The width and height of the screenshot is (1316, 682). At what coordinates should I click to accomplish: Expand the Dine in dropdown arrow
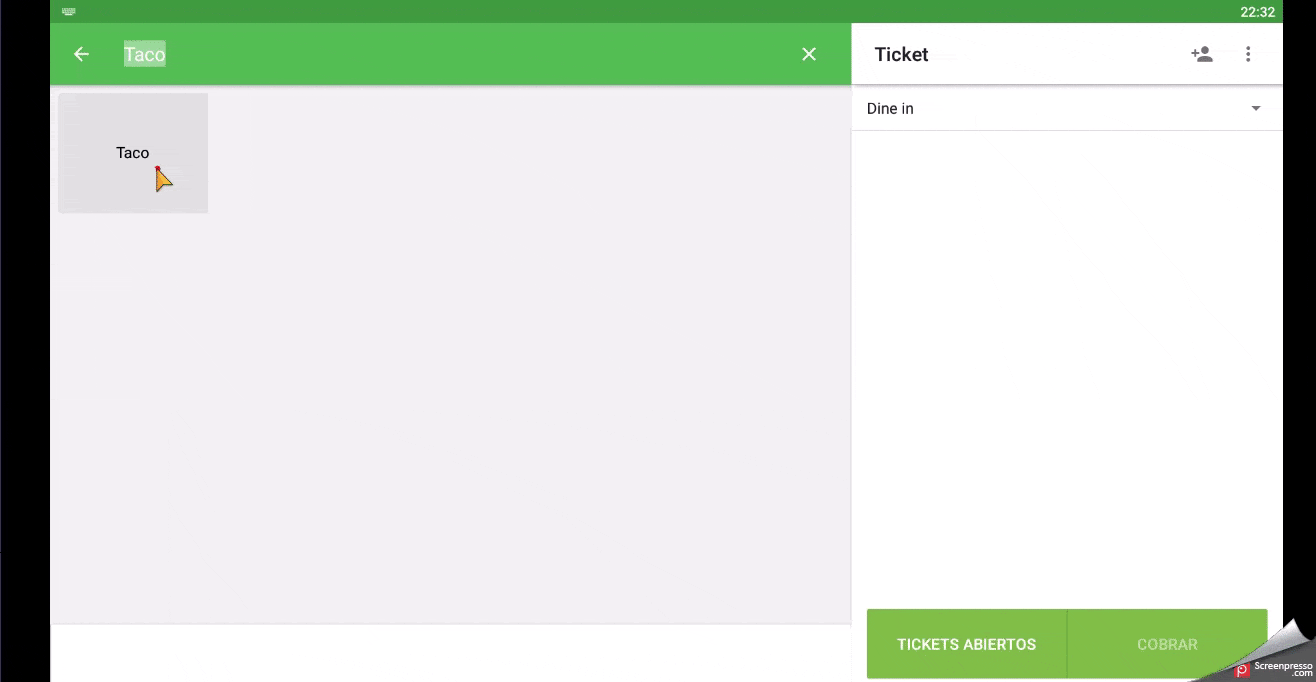[1256, 108]
